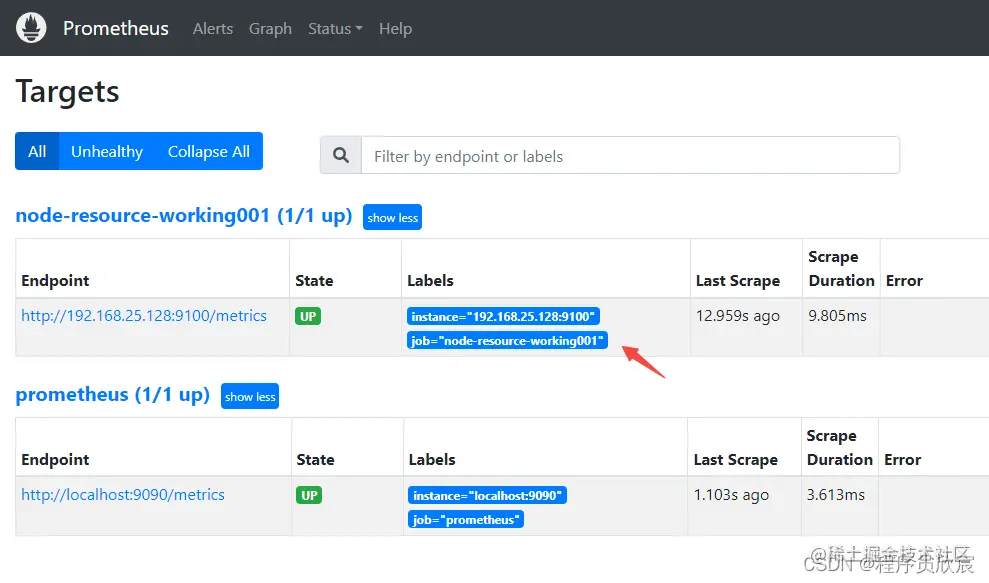This screenshot has height=583, width=989.
Task: Click Error column header in node-resource-working001 table
Action: pos(904,281)
